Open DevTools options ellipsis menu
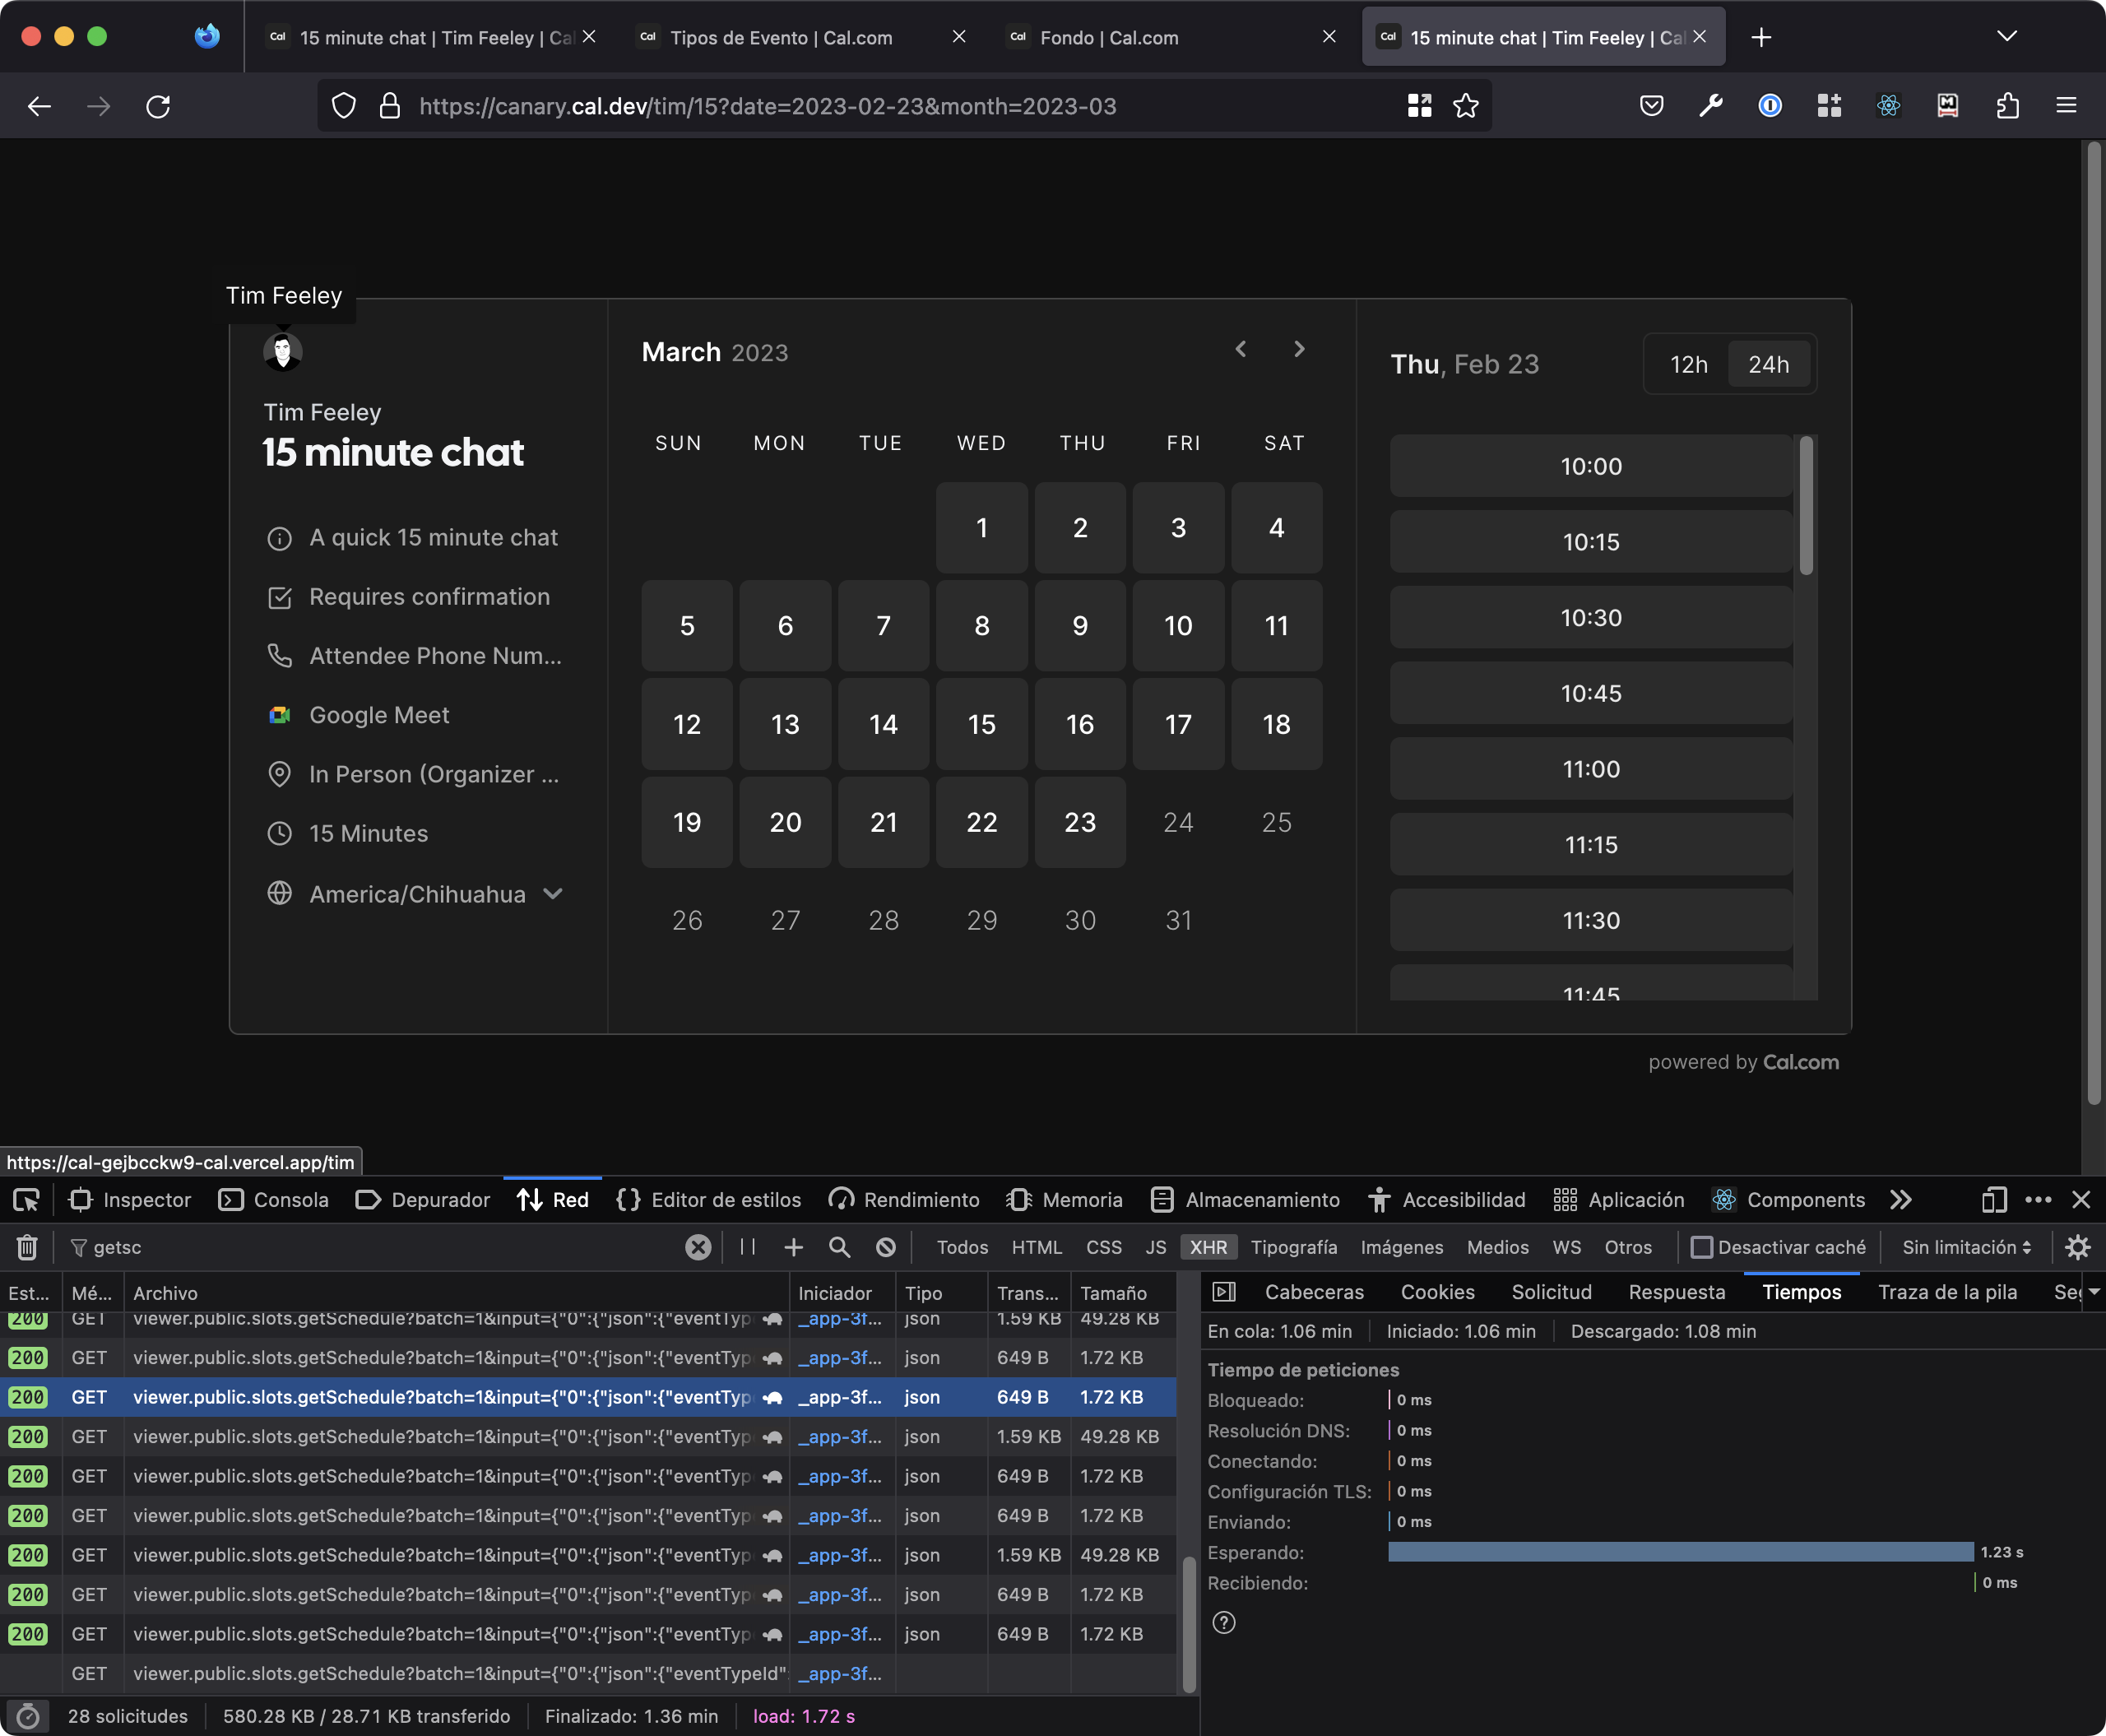The image size is (2106, 1736). (2038, 1200)
